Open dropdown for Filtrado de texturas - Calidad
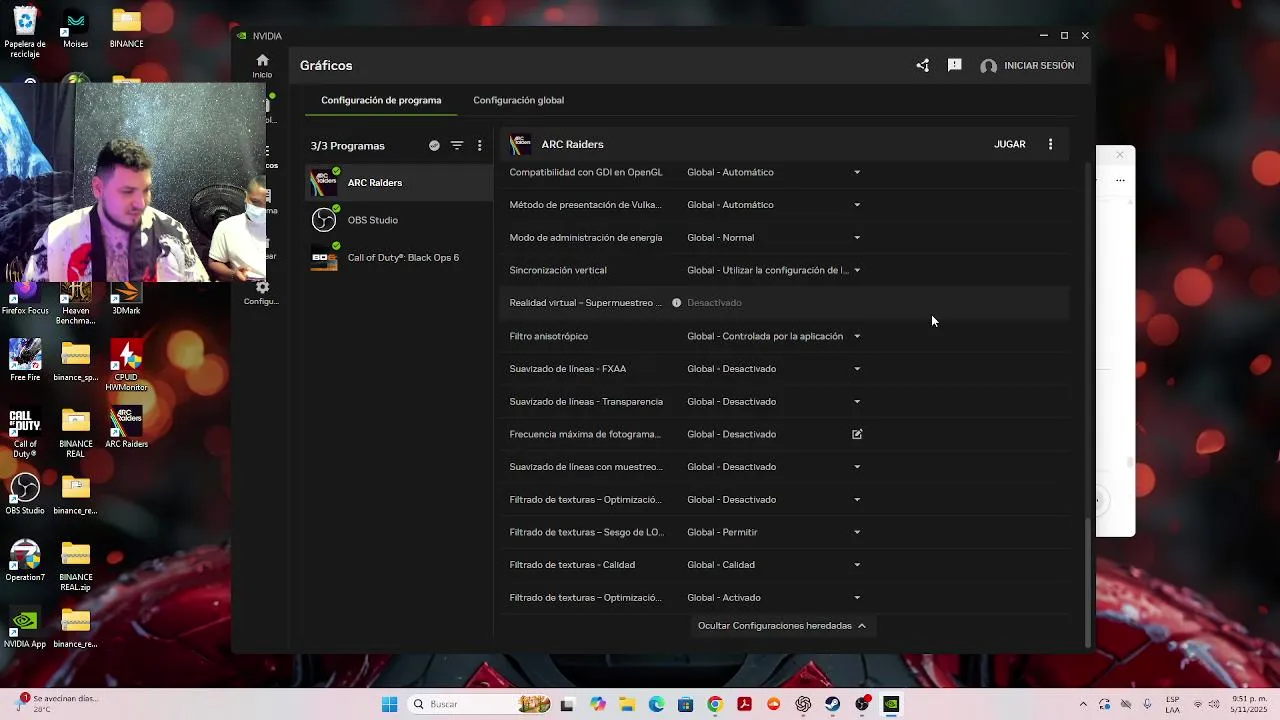 pyautogui.click(x=857, y=565)
